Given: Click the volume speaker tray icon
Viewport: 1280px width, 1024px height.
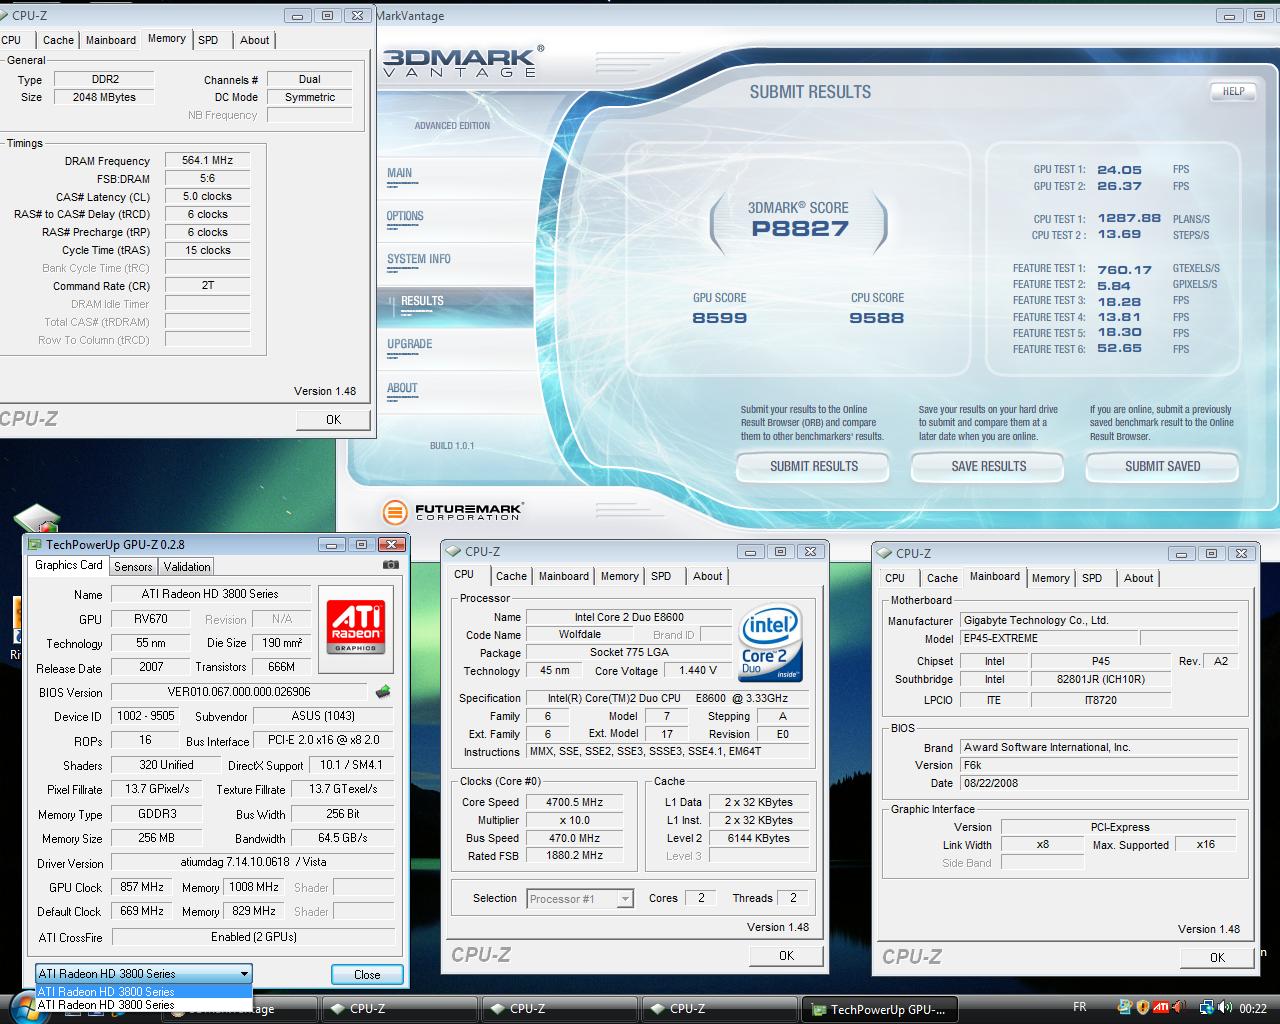Looking at the screenshot, I should tap(1227, 1008).
